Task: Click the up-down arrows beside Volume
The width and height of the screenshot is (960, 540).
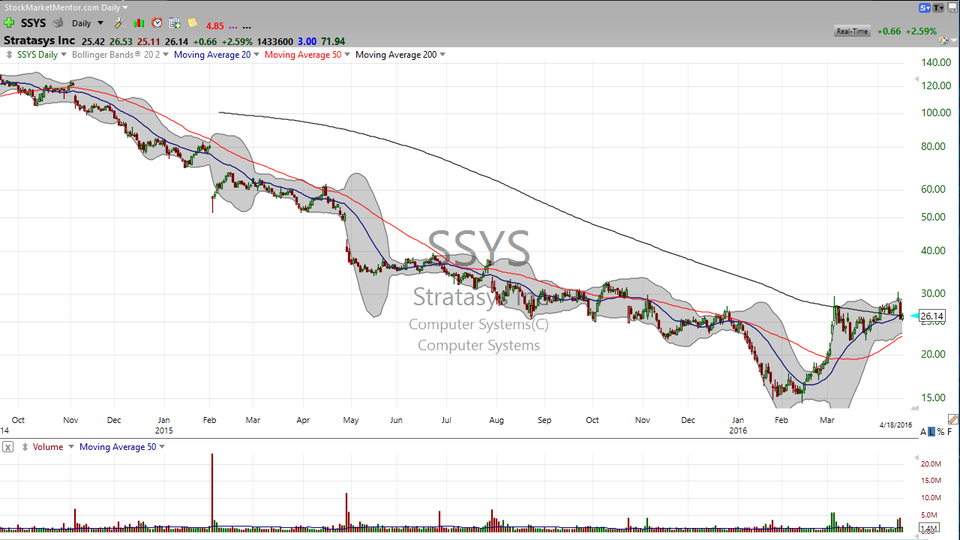Action: (25, 447)
